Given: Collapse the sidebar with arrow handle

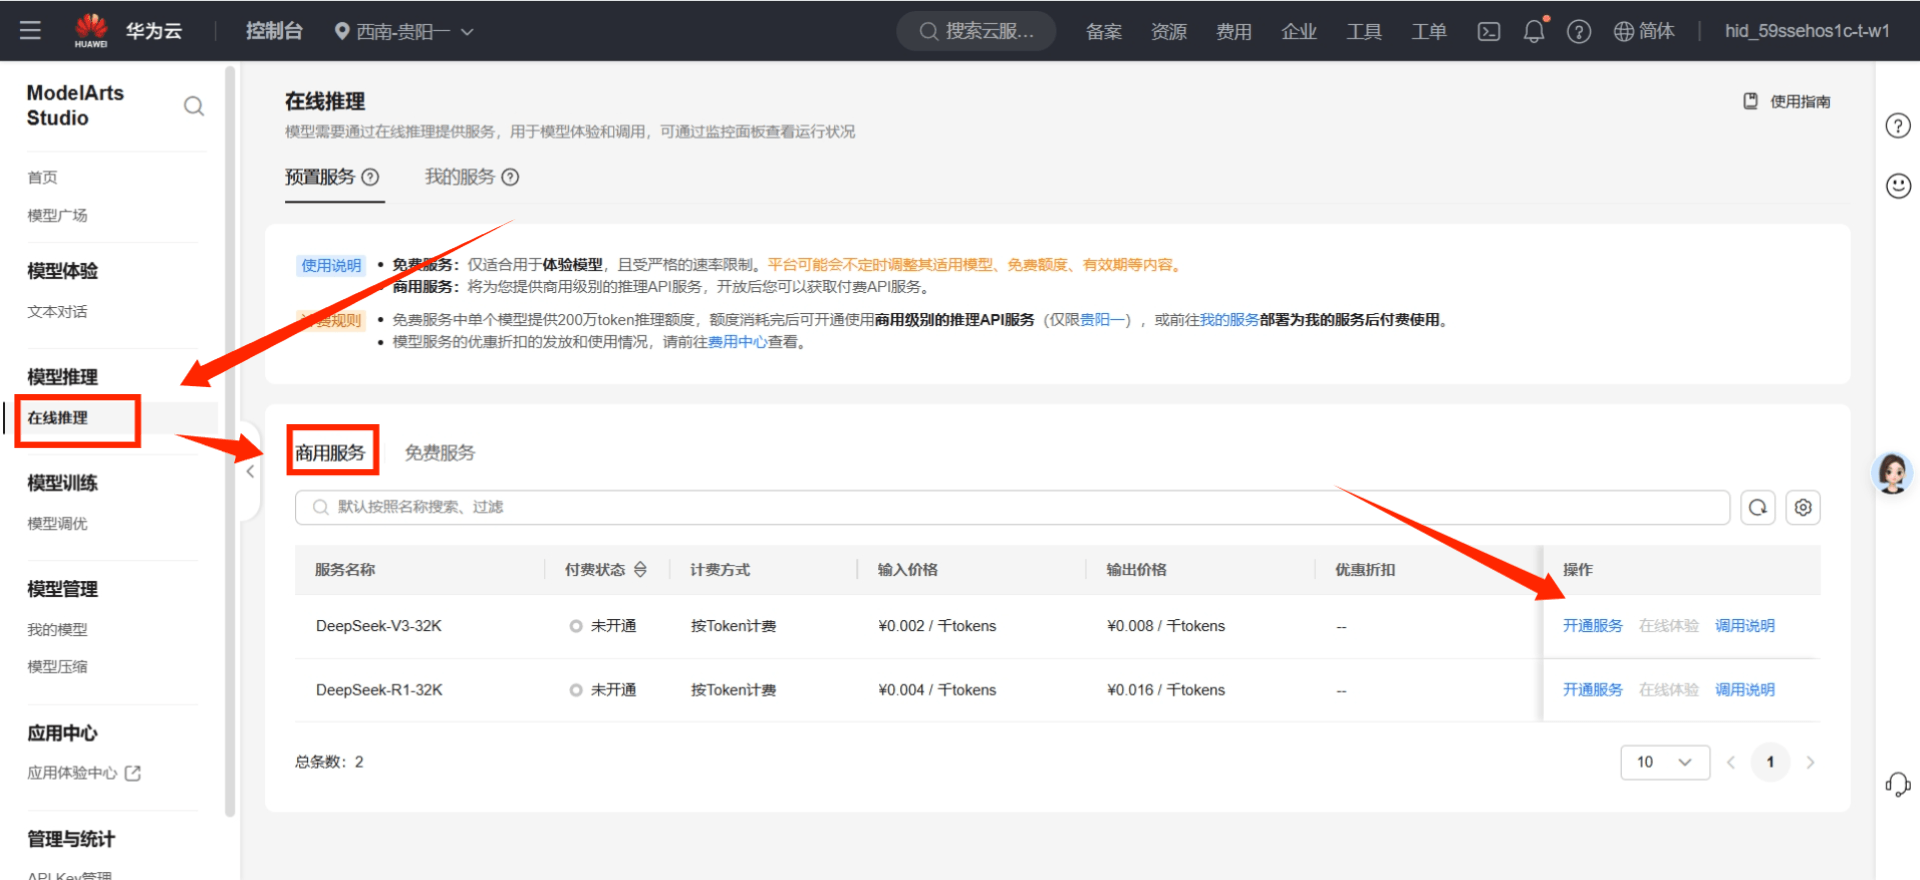Looking at the screenshot, I should click(250, 471).
